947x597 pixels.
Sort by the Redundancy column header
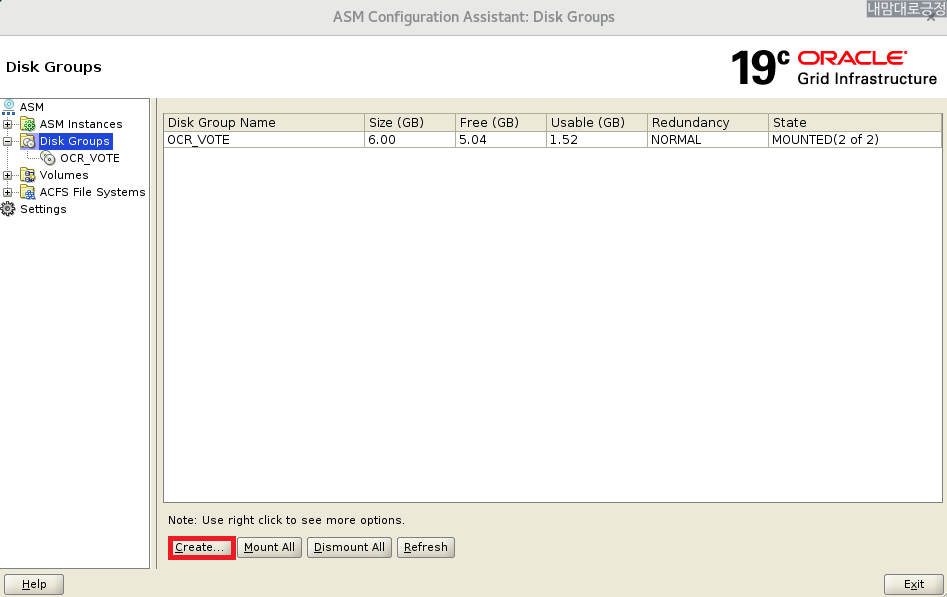(x=708, y=123)
